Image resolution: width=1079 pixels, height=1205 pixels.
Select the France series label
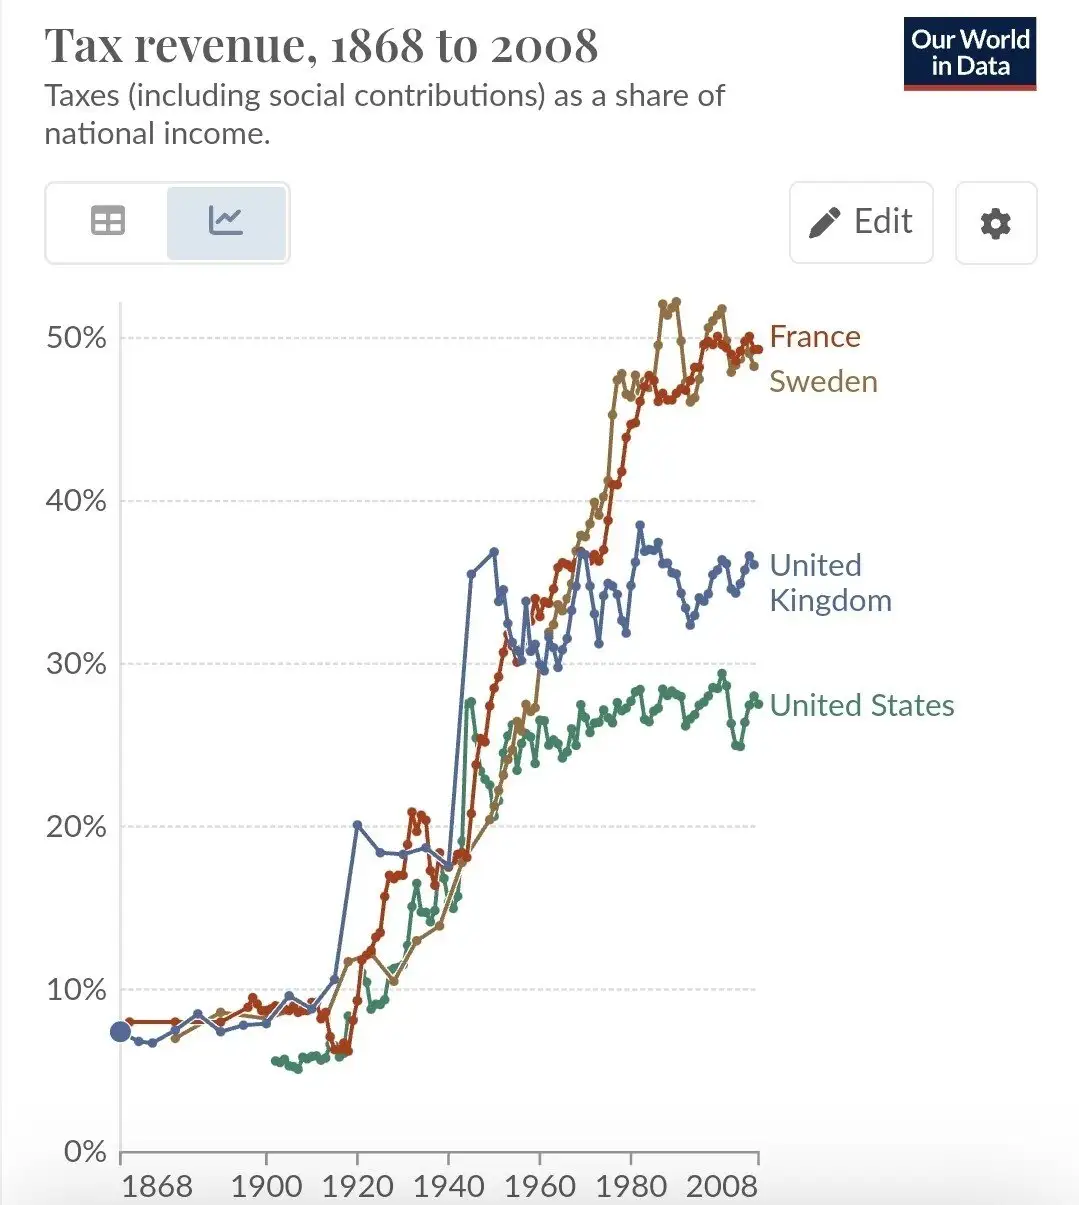[814, 337]
